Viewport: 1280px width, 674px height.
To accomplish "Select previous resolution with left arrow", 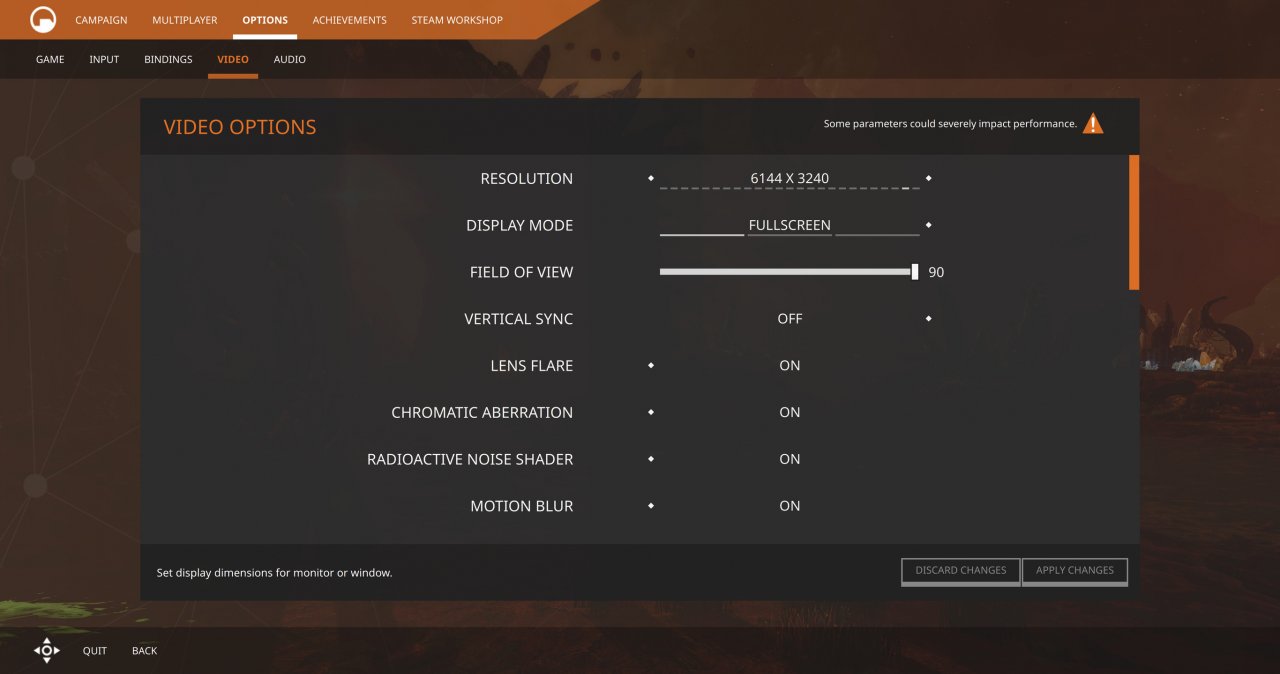I will (651, 178).
